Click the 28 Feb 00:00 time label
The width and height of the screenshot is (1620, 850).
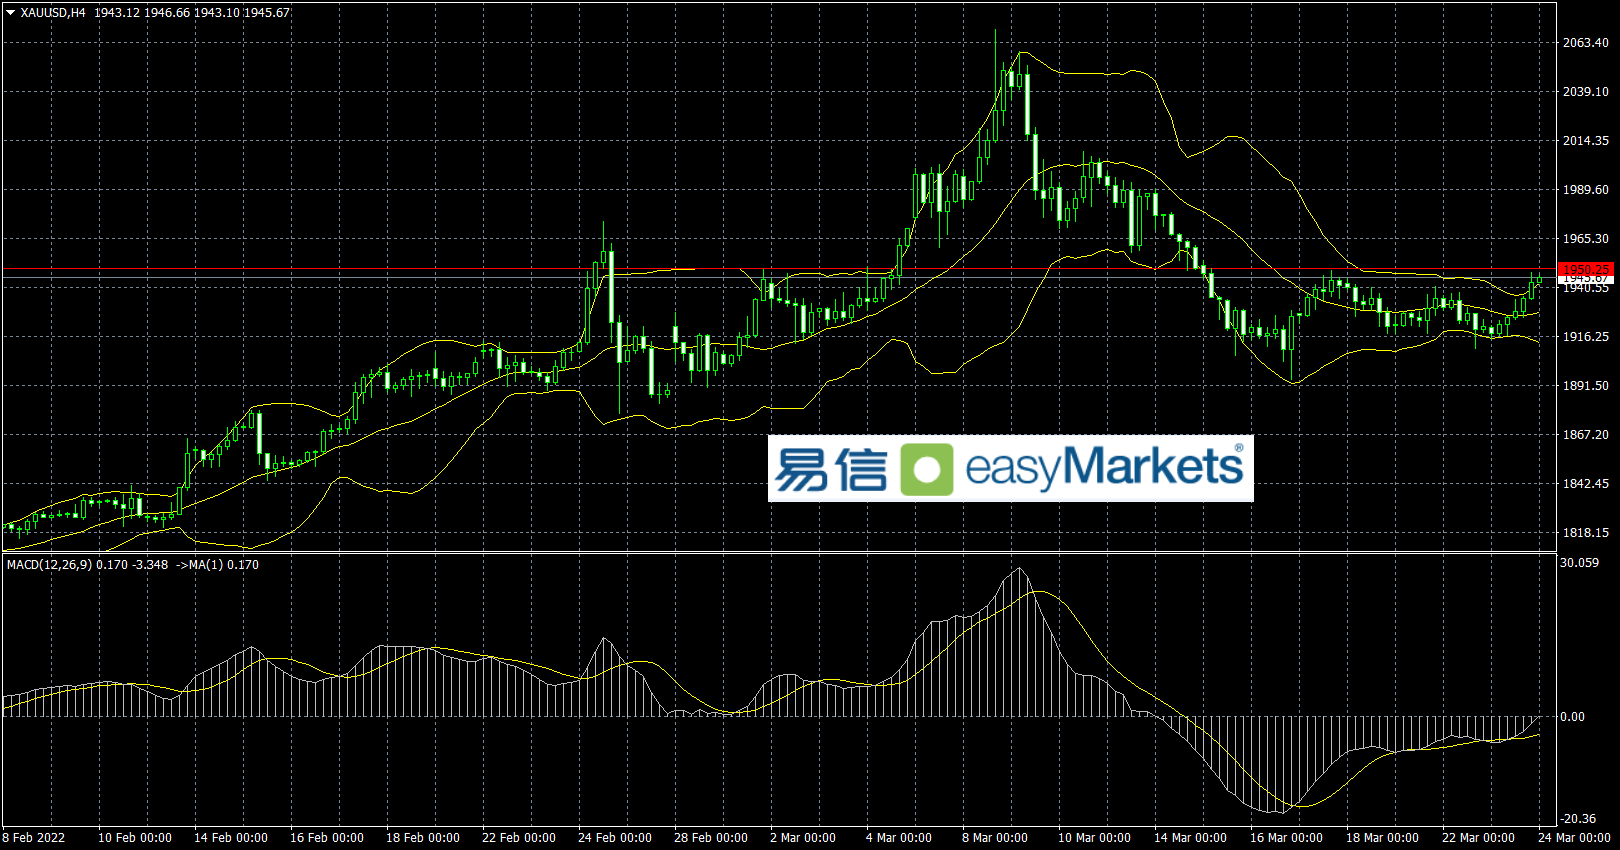coord(711,838)
